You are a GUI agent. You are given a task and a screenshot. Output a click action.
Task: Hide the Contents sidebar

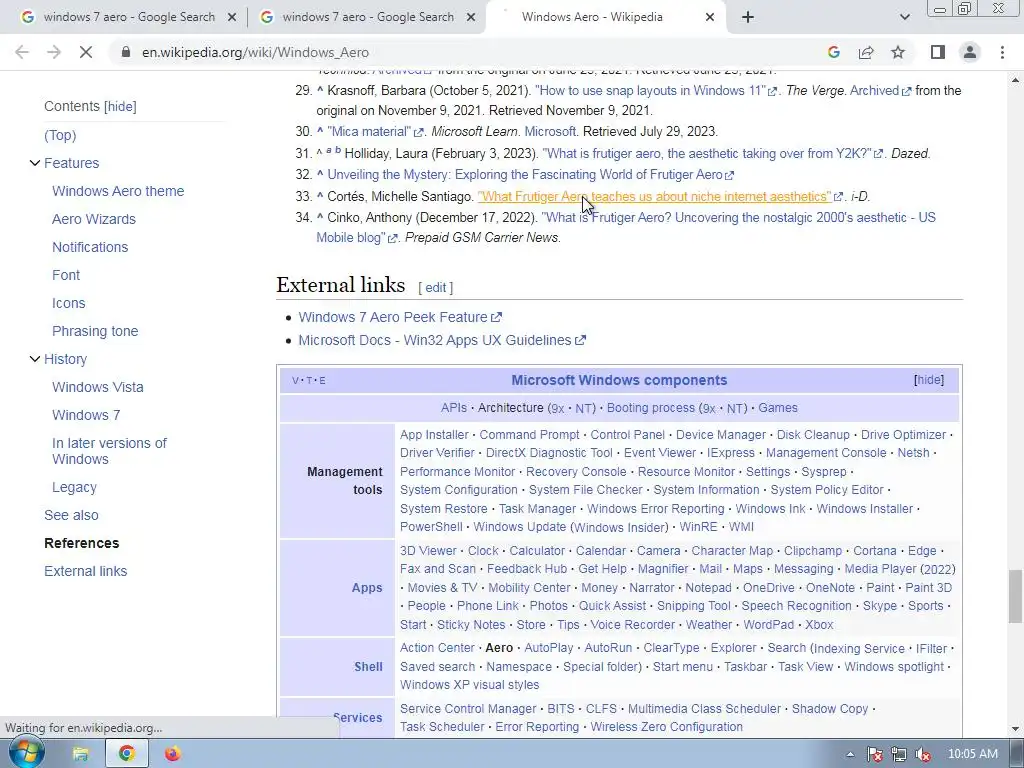[x=121, y=106]
